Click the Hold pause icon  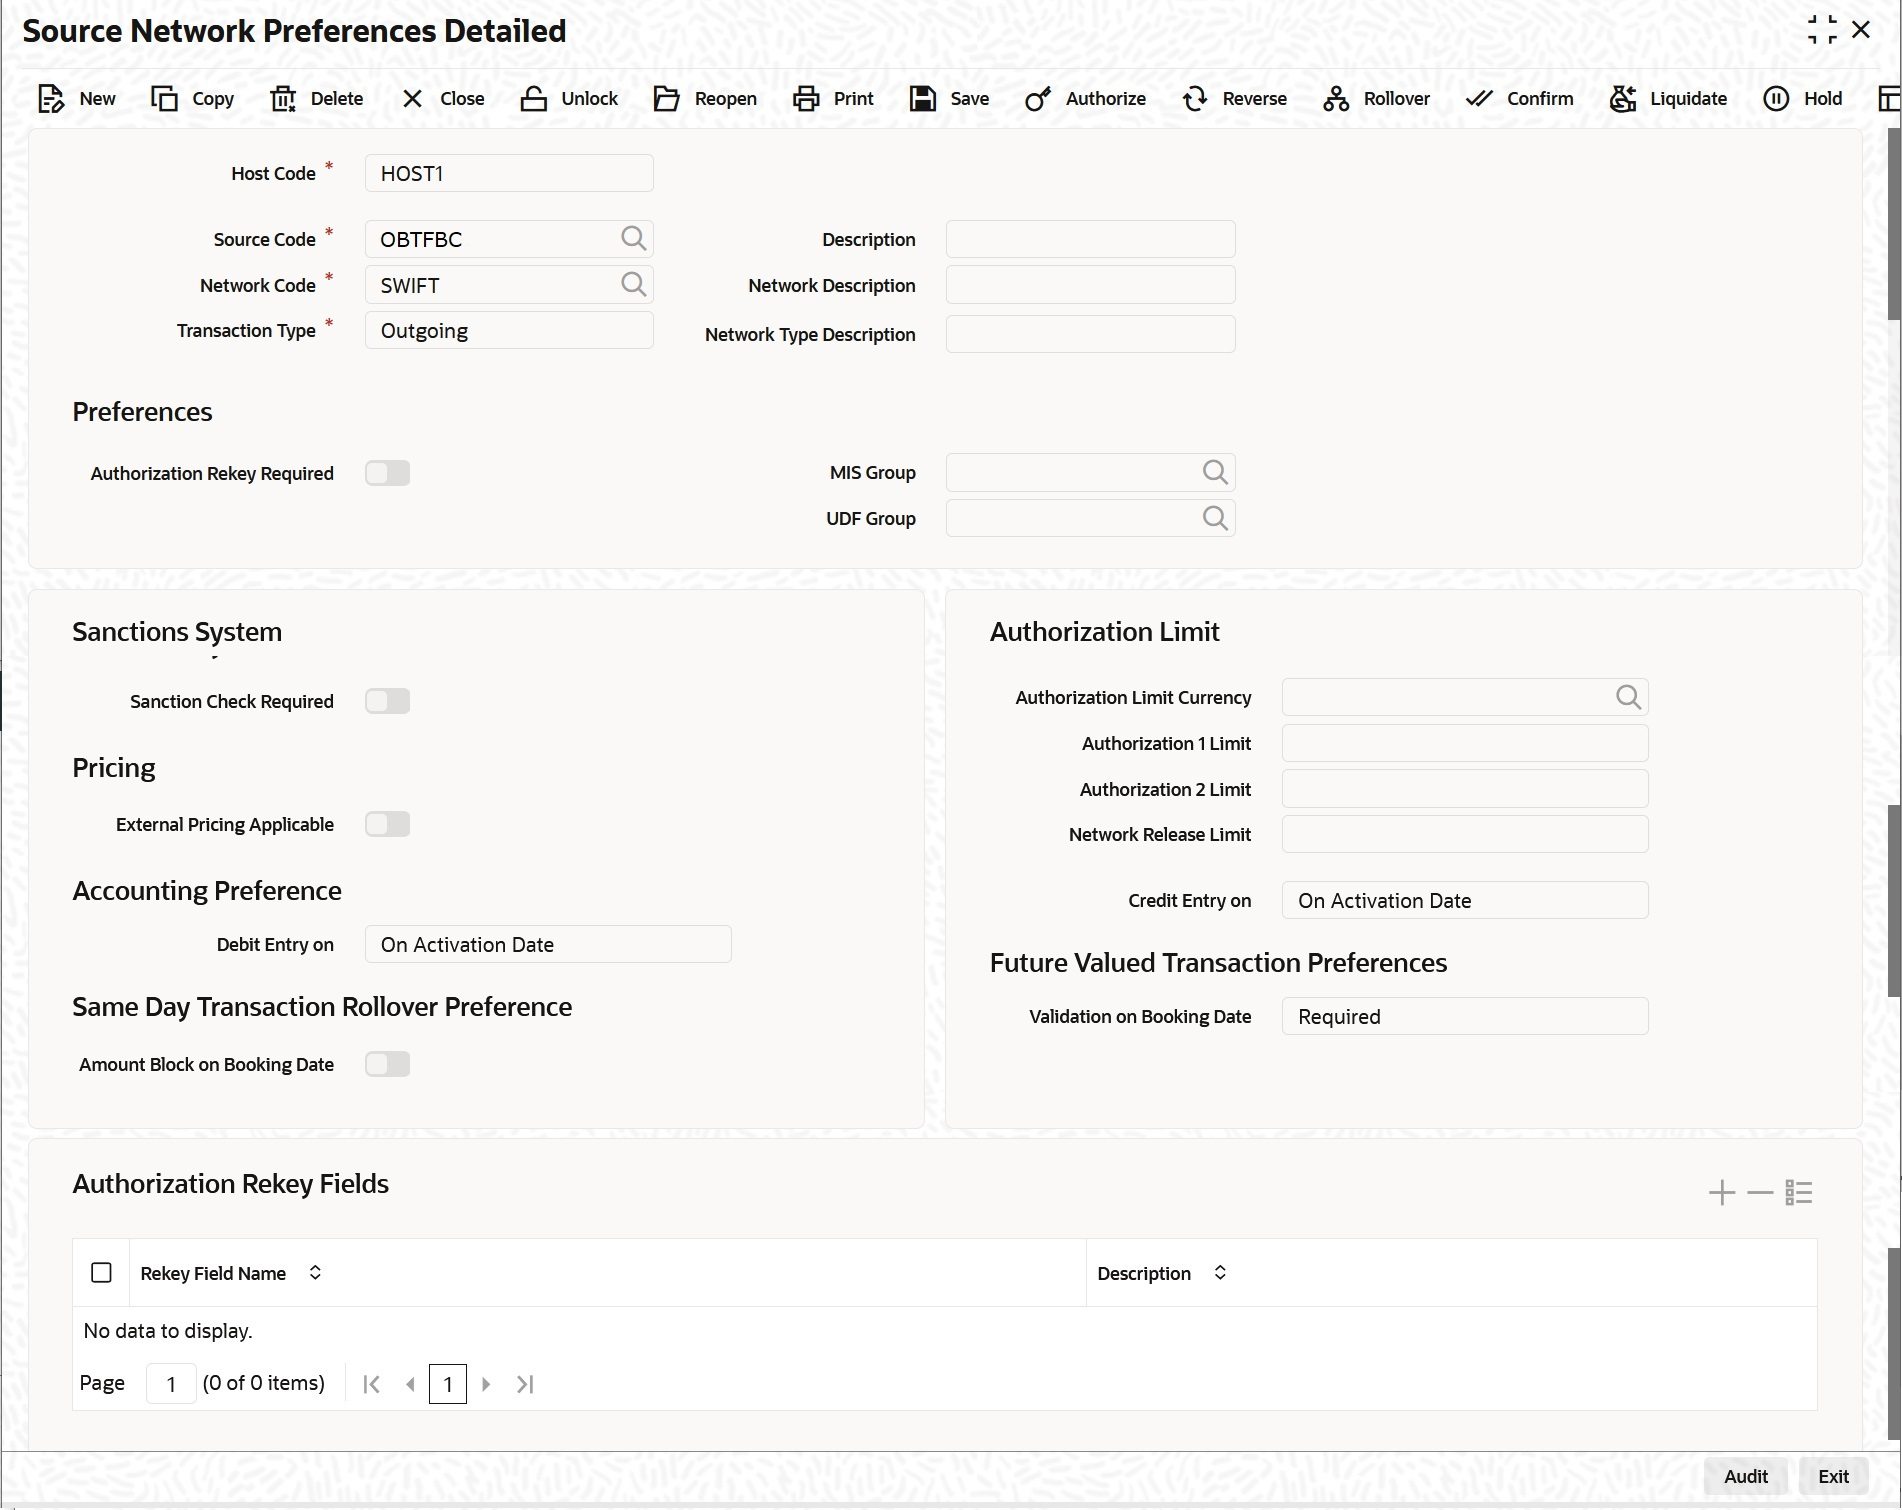[1776, 99]
